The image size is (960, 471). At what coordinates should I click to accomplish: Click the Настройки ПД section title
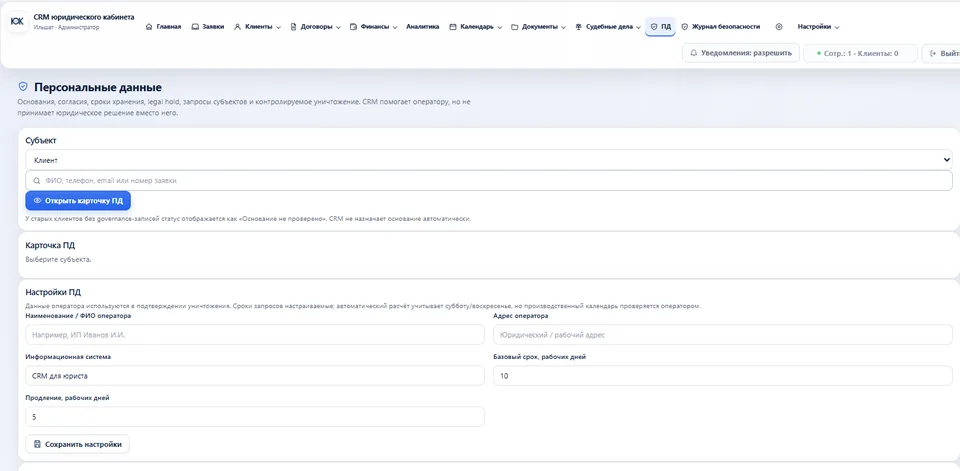pyautogui.click(x=53, y=292)
